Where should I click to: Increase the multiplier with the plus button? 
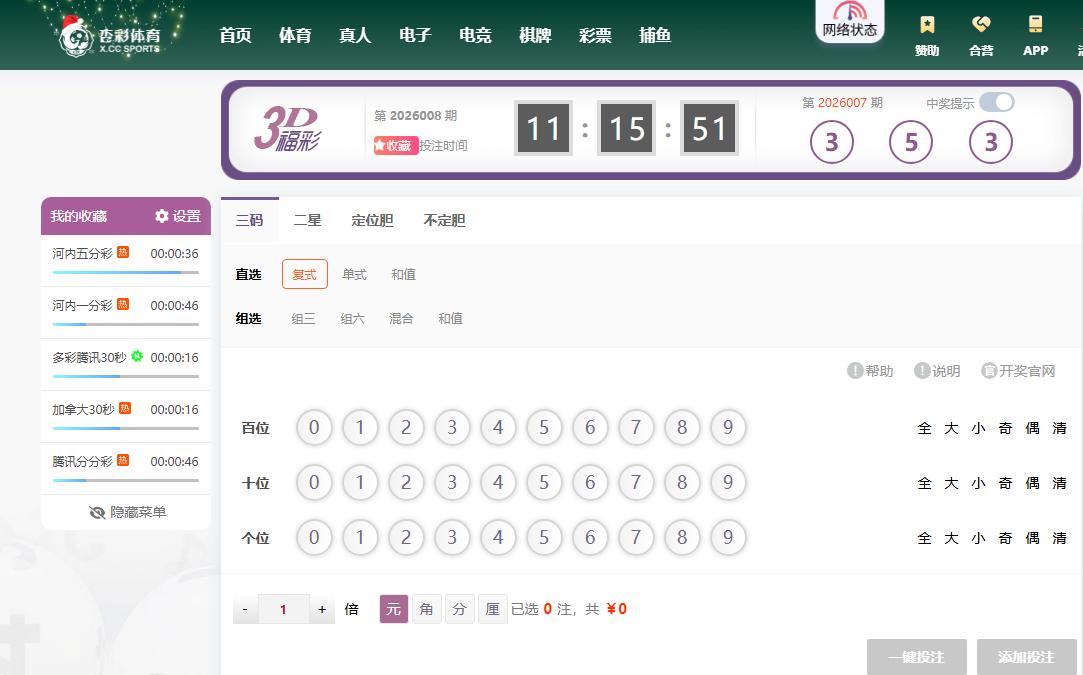tap(322, 609)
